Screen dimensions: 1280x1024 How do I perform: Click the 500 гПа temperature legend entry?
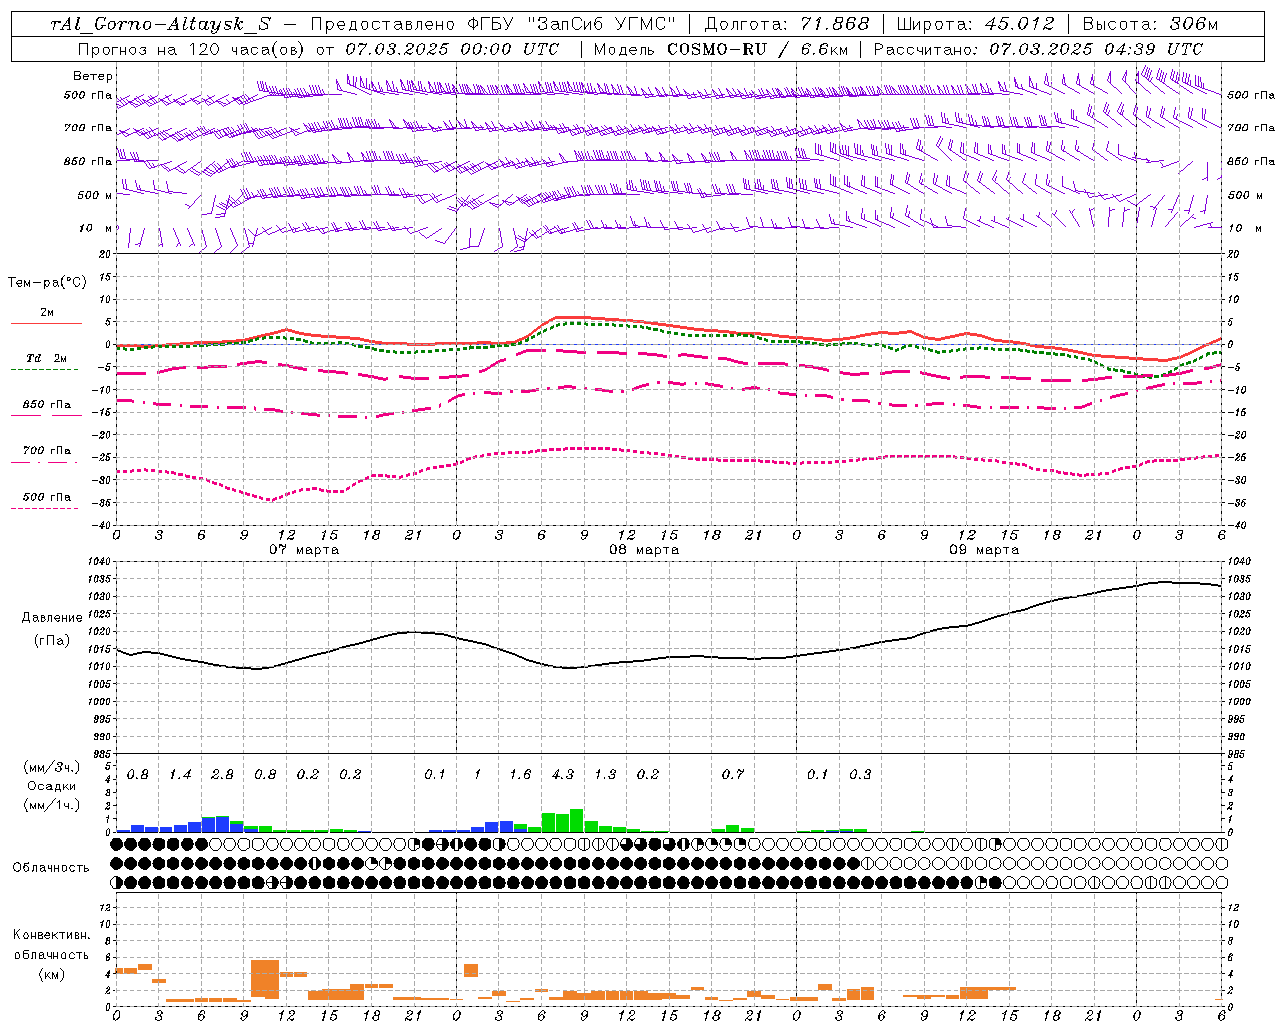47,497
